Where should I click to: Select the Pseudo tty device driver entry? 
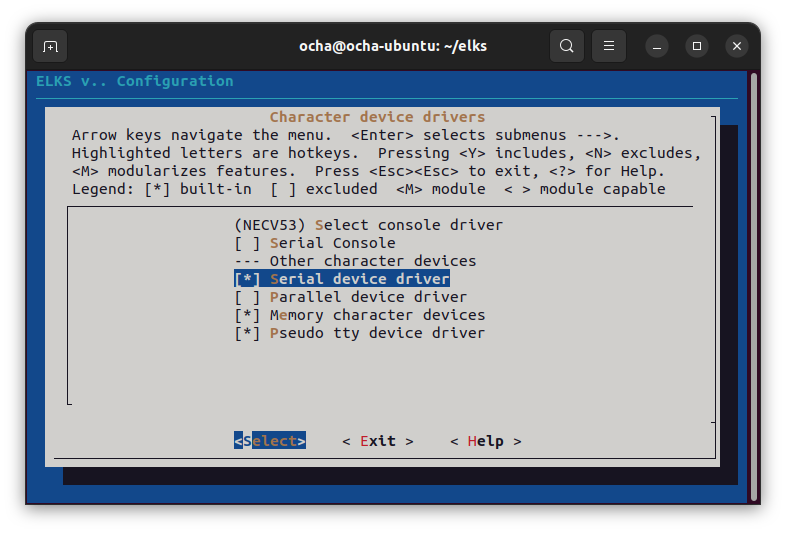tap(377, 333)
